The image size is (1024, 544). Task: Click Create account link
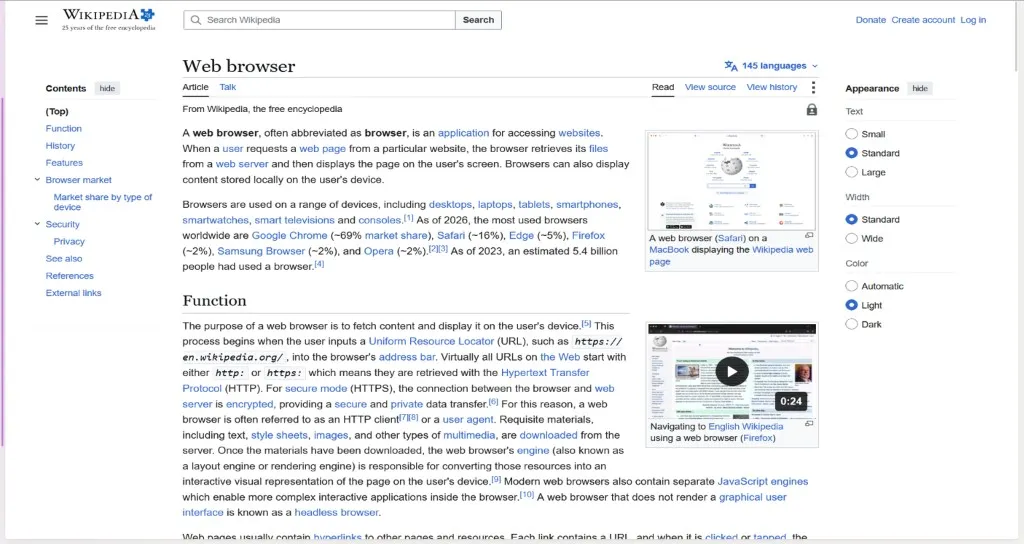pos(923,20)
